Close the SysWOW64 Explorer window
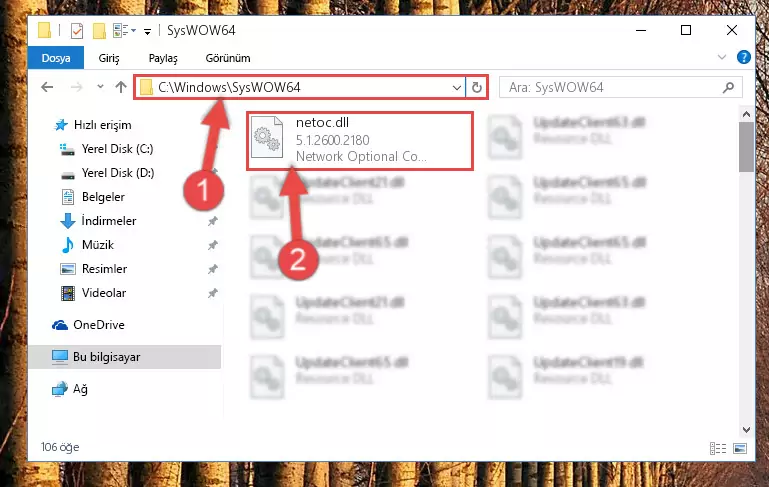This screenshot has width=769, height=487. (x=732, y=30)
